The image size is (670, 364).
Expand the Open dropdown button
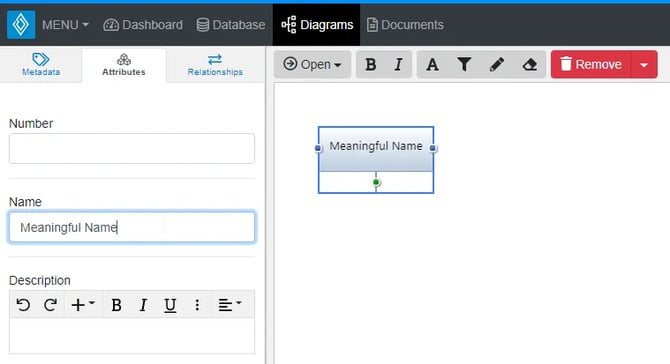coord(312,65)
